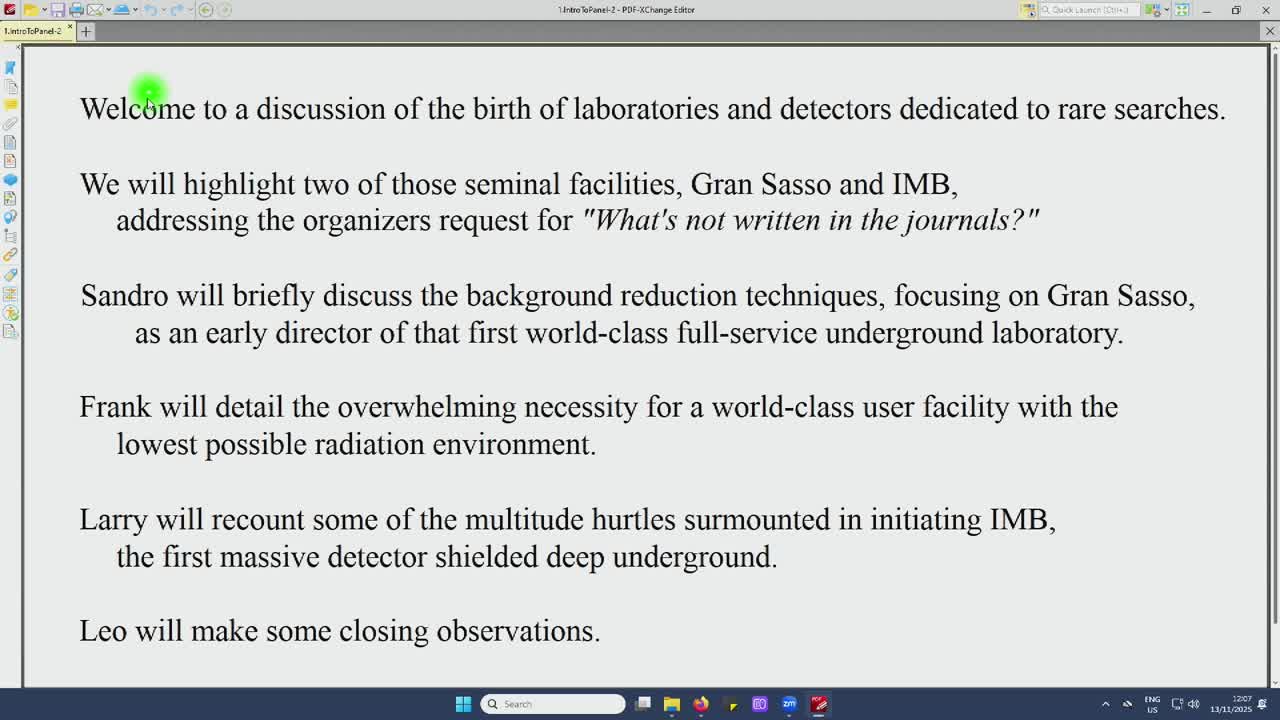This screenshot has width=1280, height=720.
Task: Toggle full screen mode icon
Action: [1182, 10]
